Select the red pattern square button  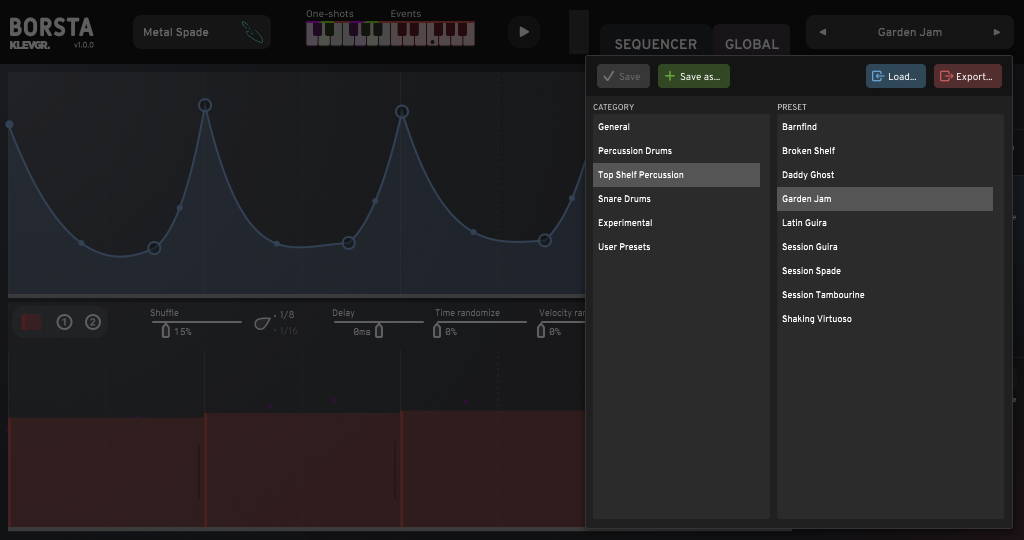(x=31, y=322)
